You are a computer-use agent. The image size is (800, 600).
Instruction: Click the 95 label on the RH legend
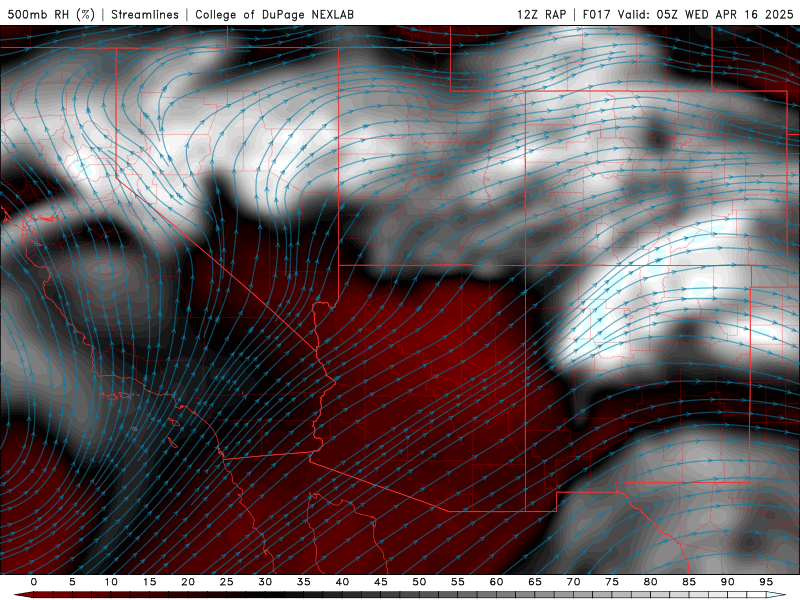pos(766,582)
